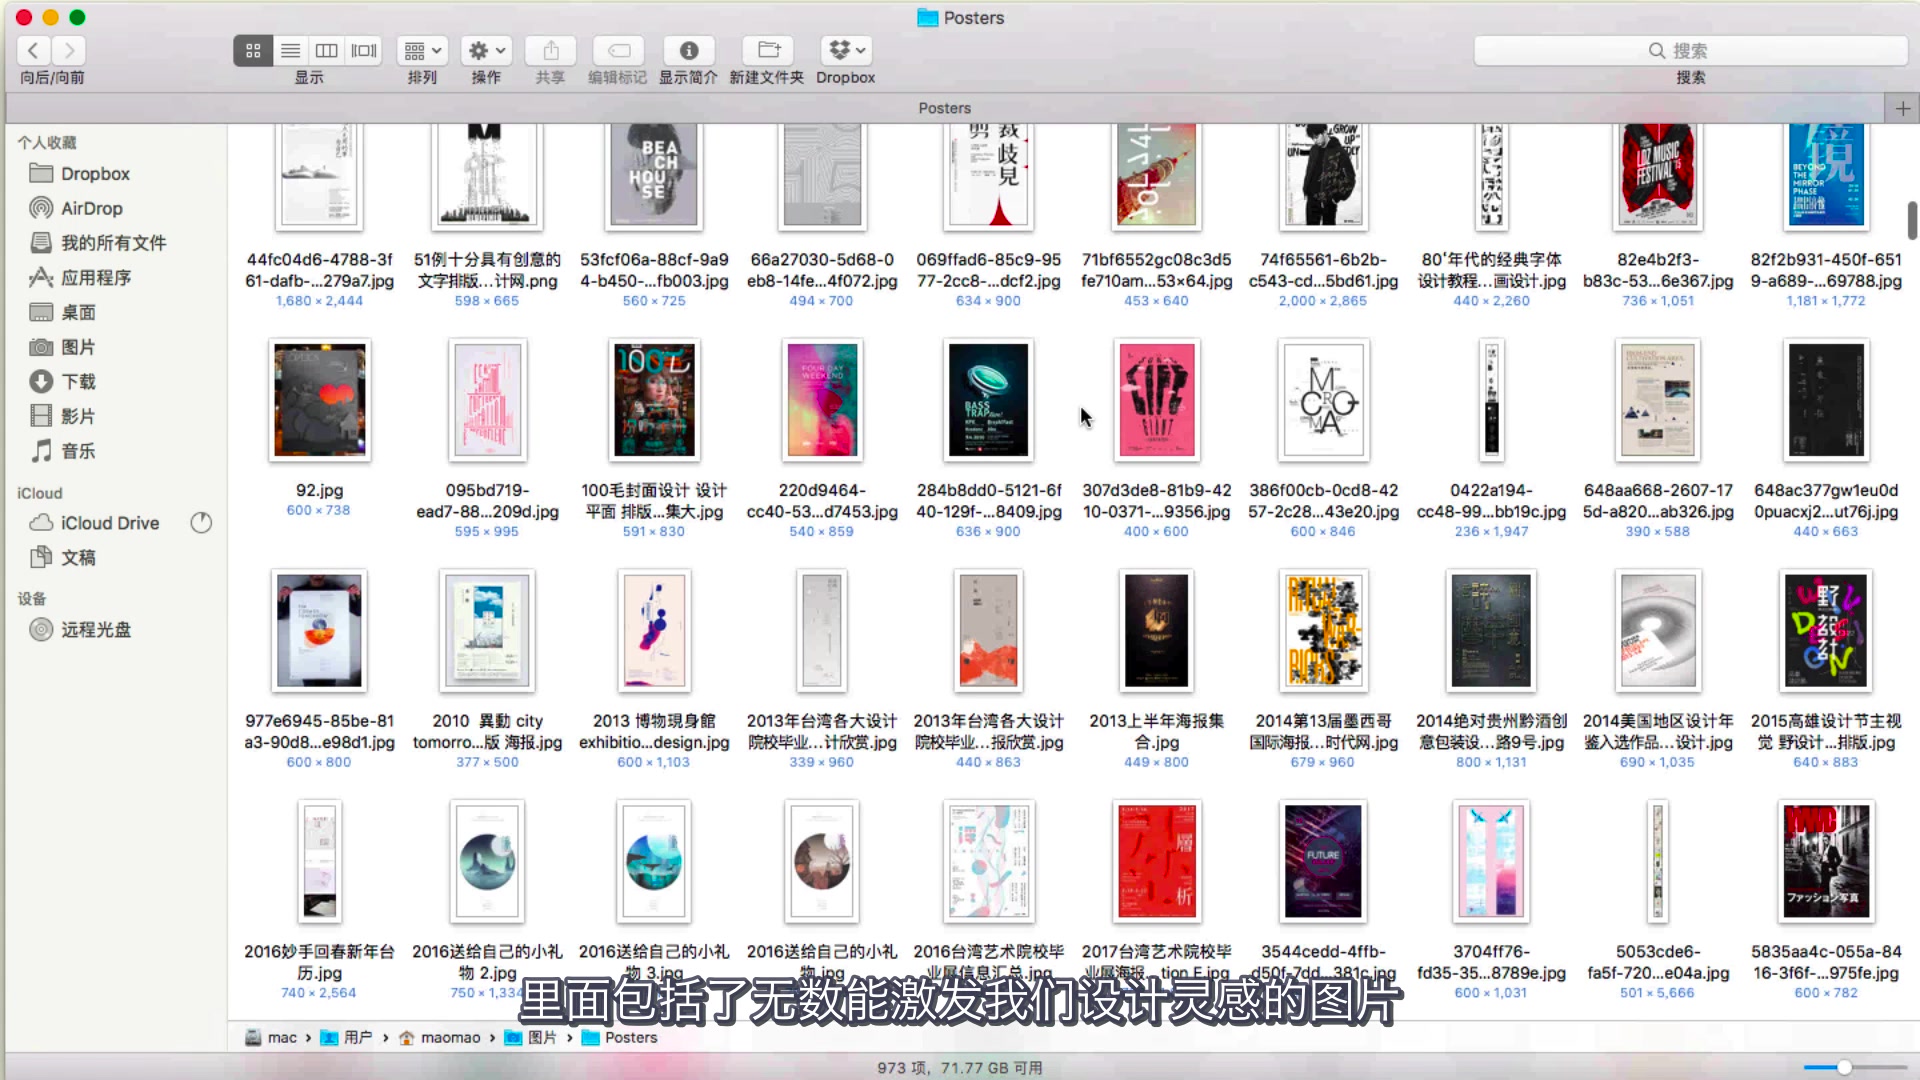Open the arrange (排列) dropdown
The width and height of the screenshot is (1920, 1080).
(x=422, y=50)
